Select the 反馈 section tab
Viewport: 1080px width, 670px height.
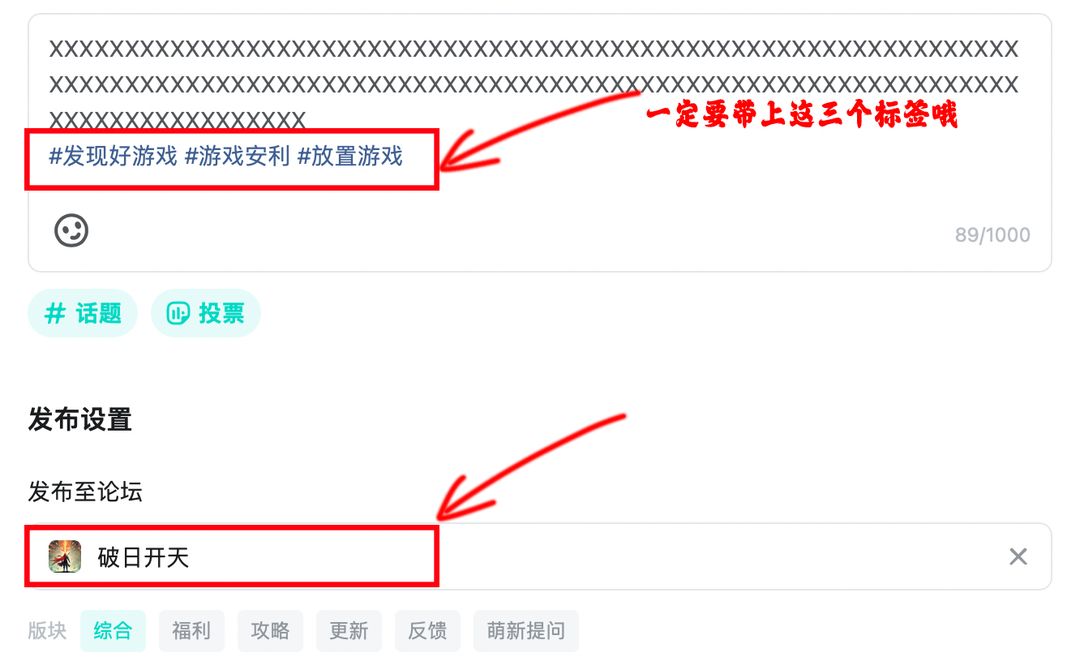(x=427, y=631)
